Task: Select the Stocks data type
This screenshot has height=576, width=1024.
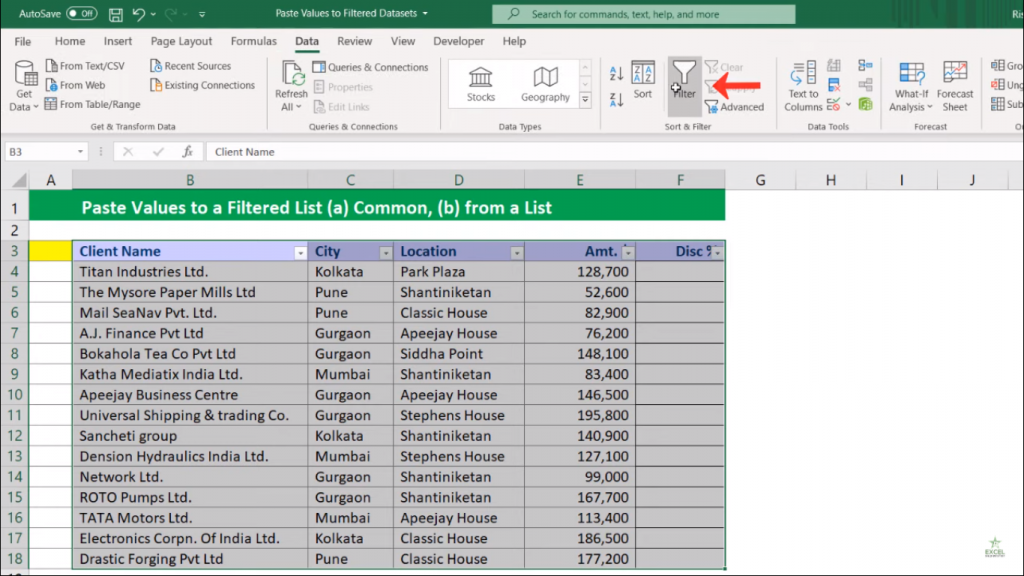Action: (481, 84)
